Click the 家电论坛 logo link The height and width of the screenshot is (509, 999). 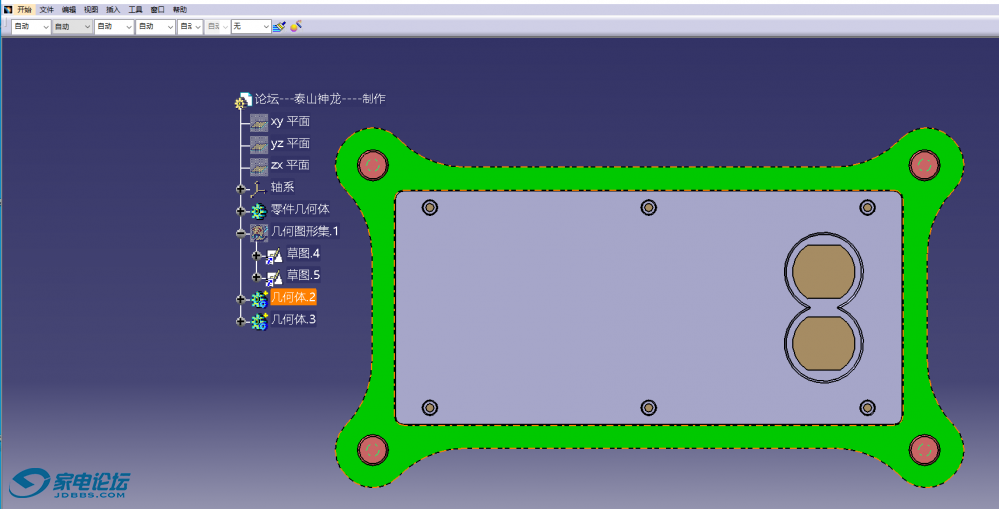(x=70, y=484)
